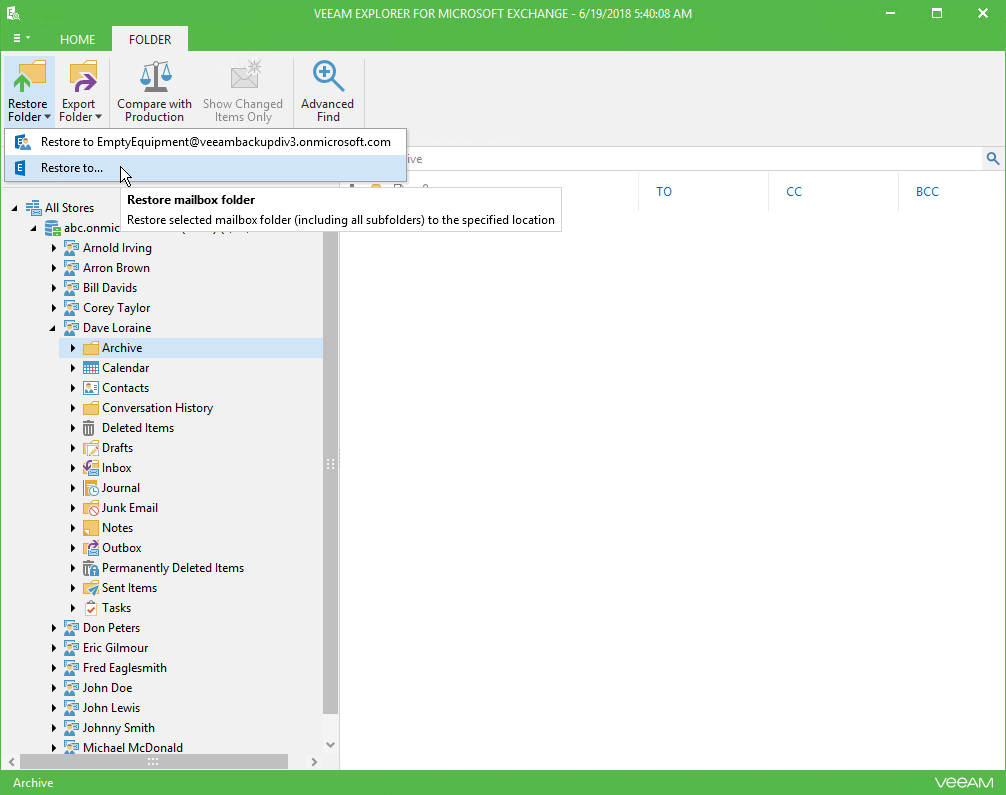Viewport: 1006px width, 795px height.
Task: Sort by the CC column header
Action: click(794, 191)
